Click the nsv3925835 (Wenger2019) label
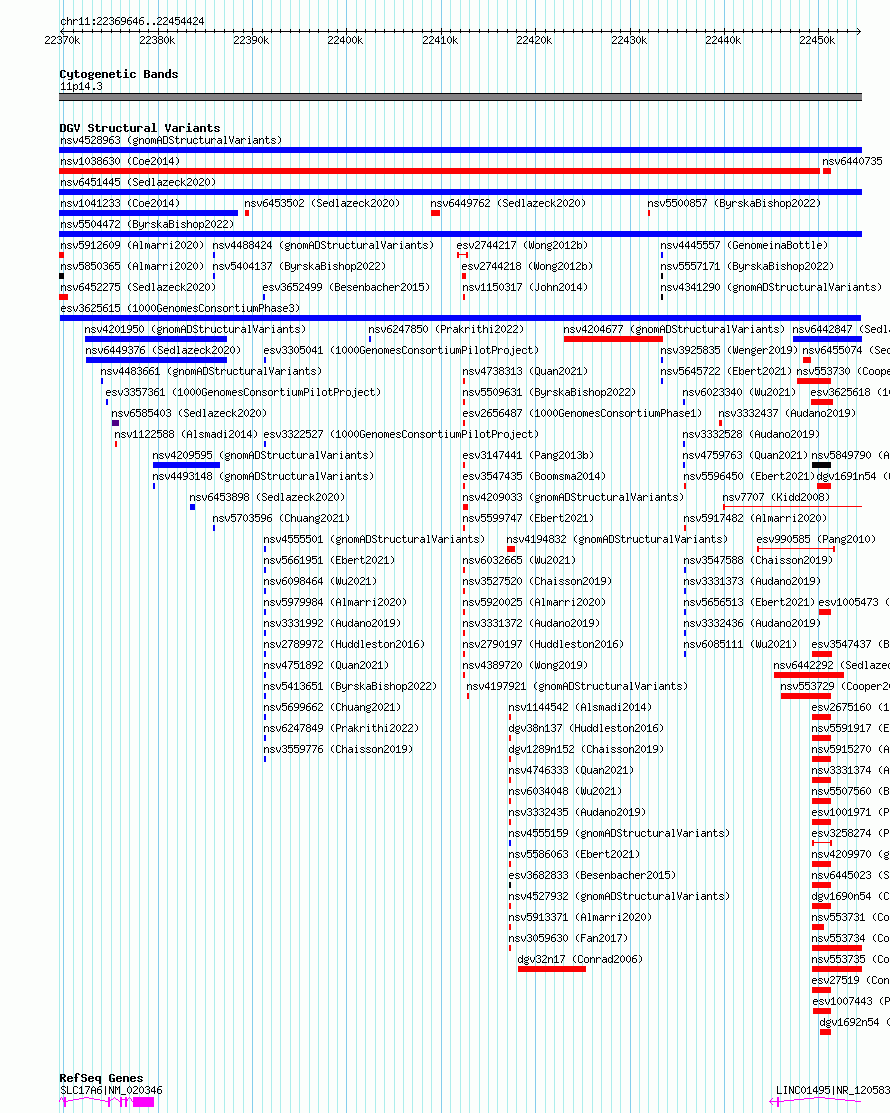 (729, 351)
